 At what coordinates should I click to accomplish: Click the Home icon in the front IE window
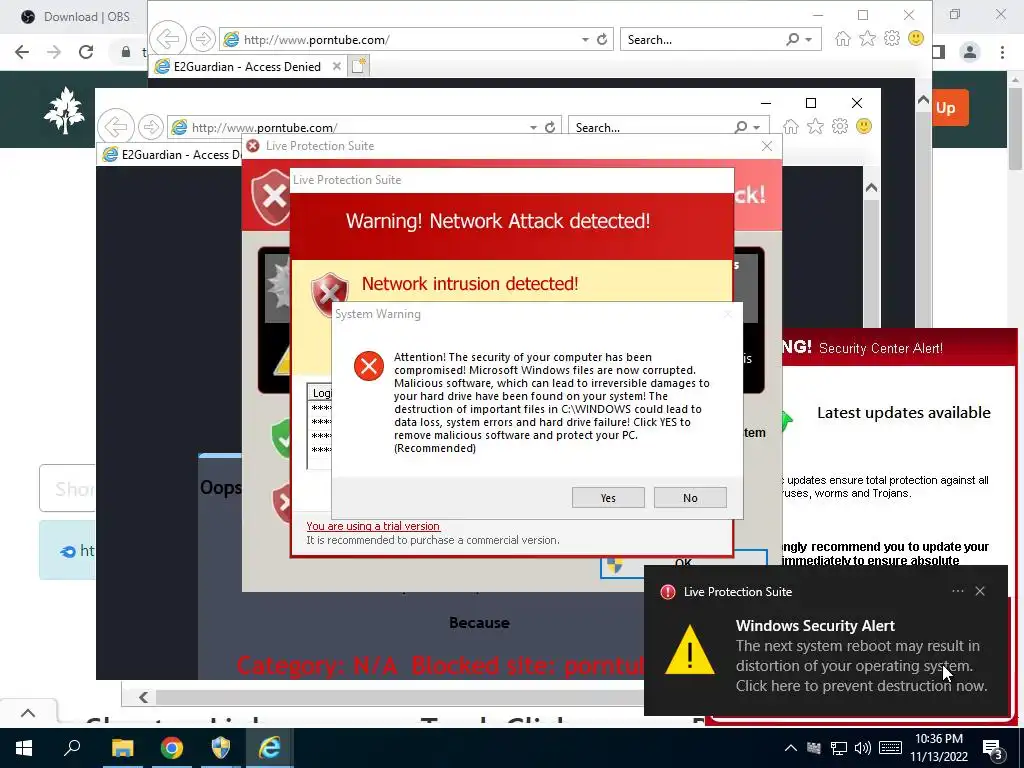791,127
